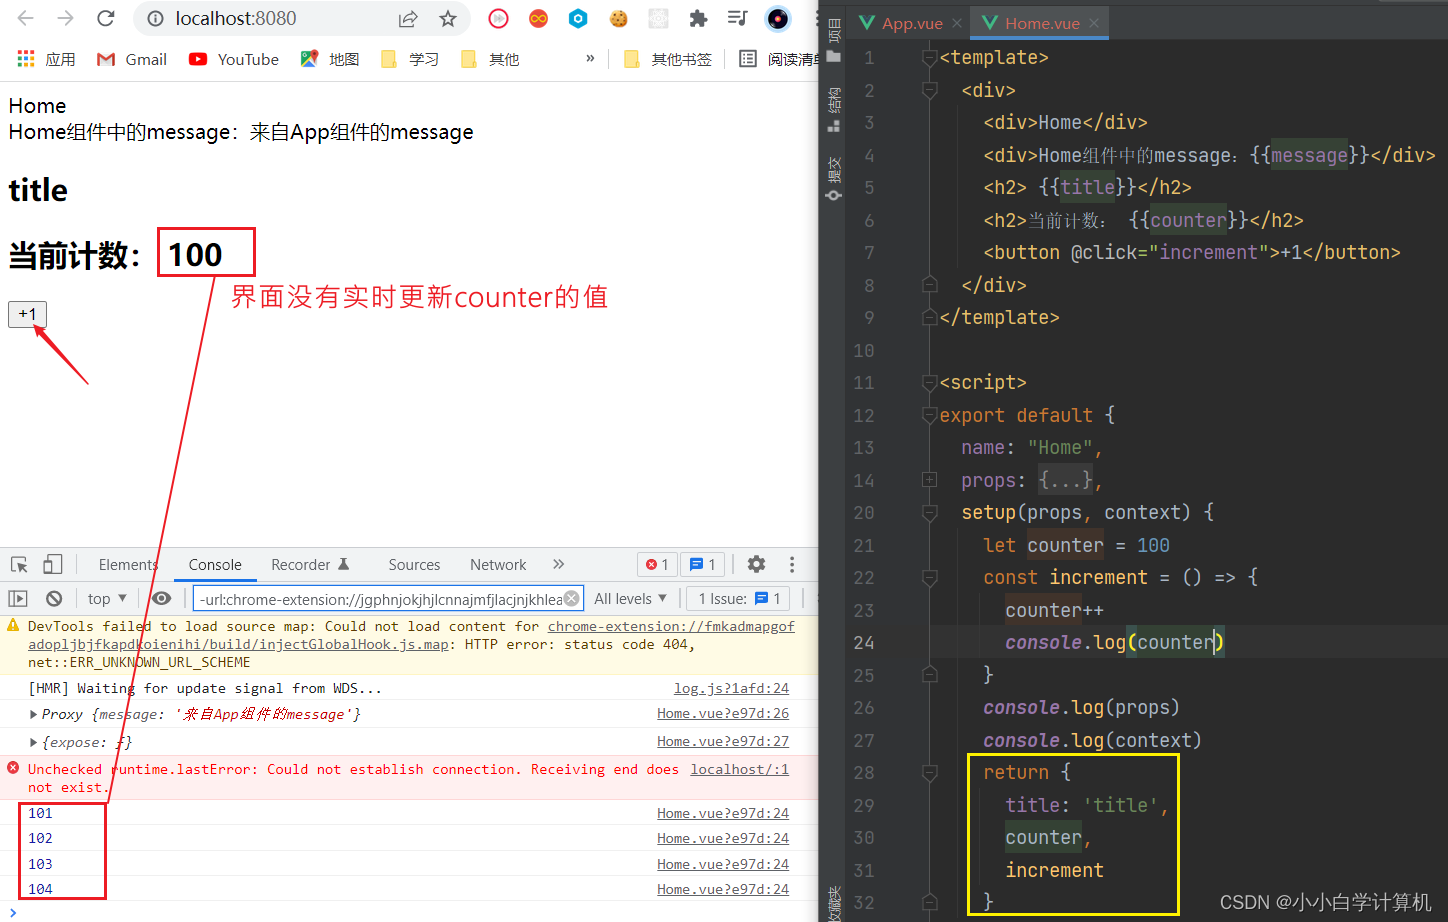Switch to Network tab in DevTools
Image resolution: width=1448 pixels, height=922 pixels.
point(498,565)
